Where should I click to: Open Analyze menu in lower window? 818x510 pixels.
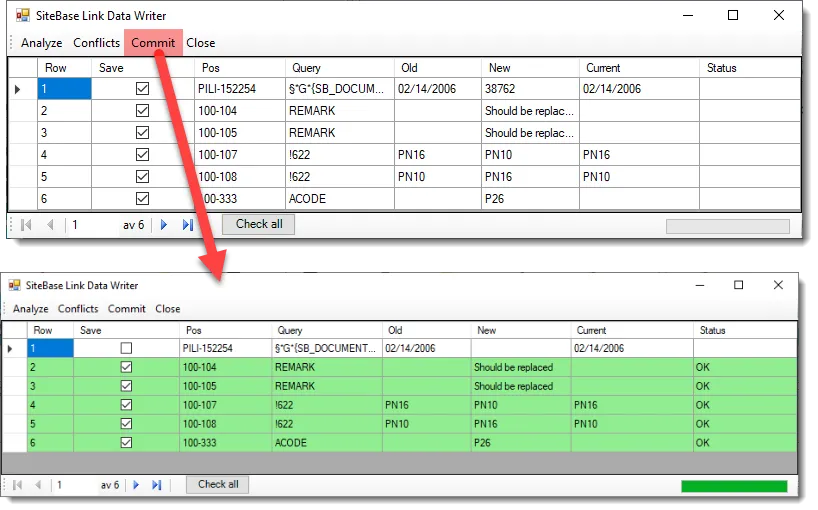coord(31,309)
